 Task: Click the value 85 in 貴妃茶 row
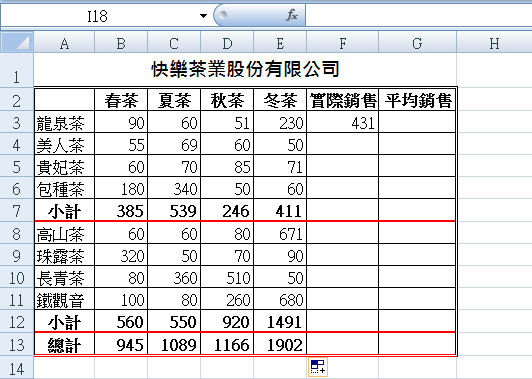(x=227, y=166)
